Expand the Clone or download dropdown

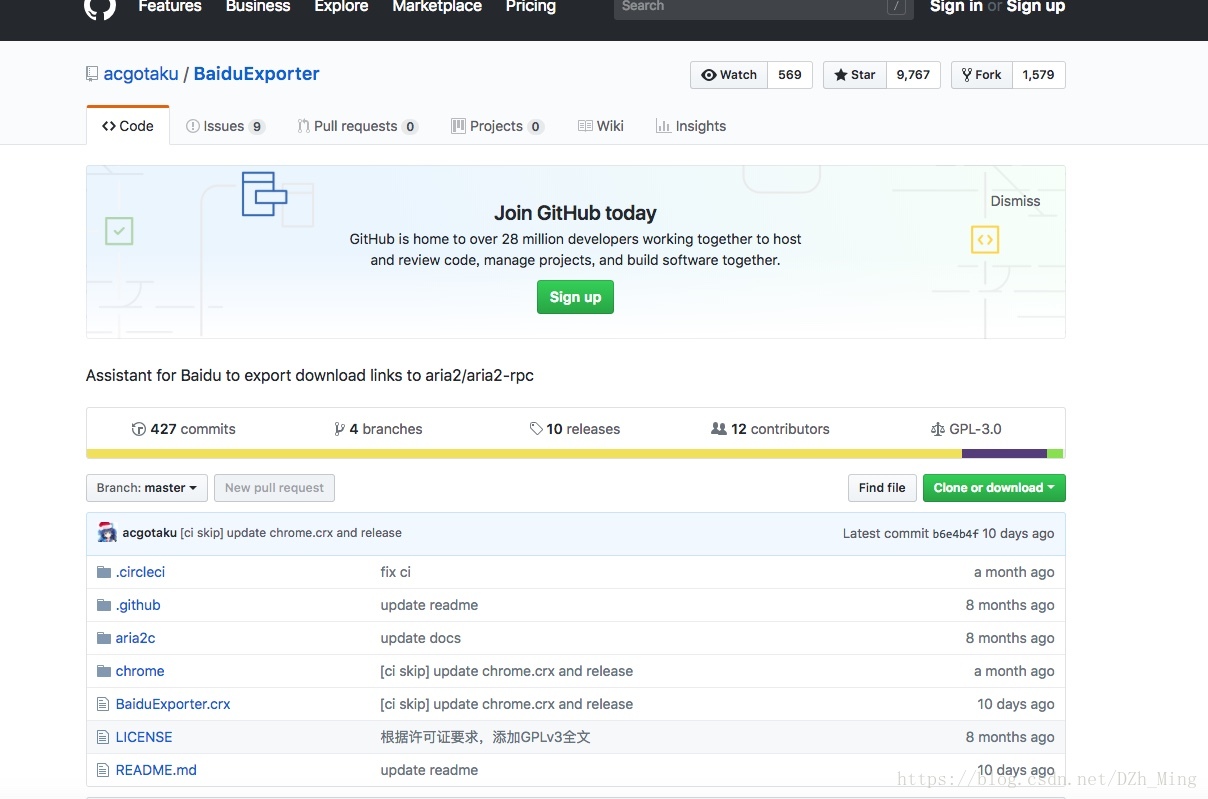point(994,488)
